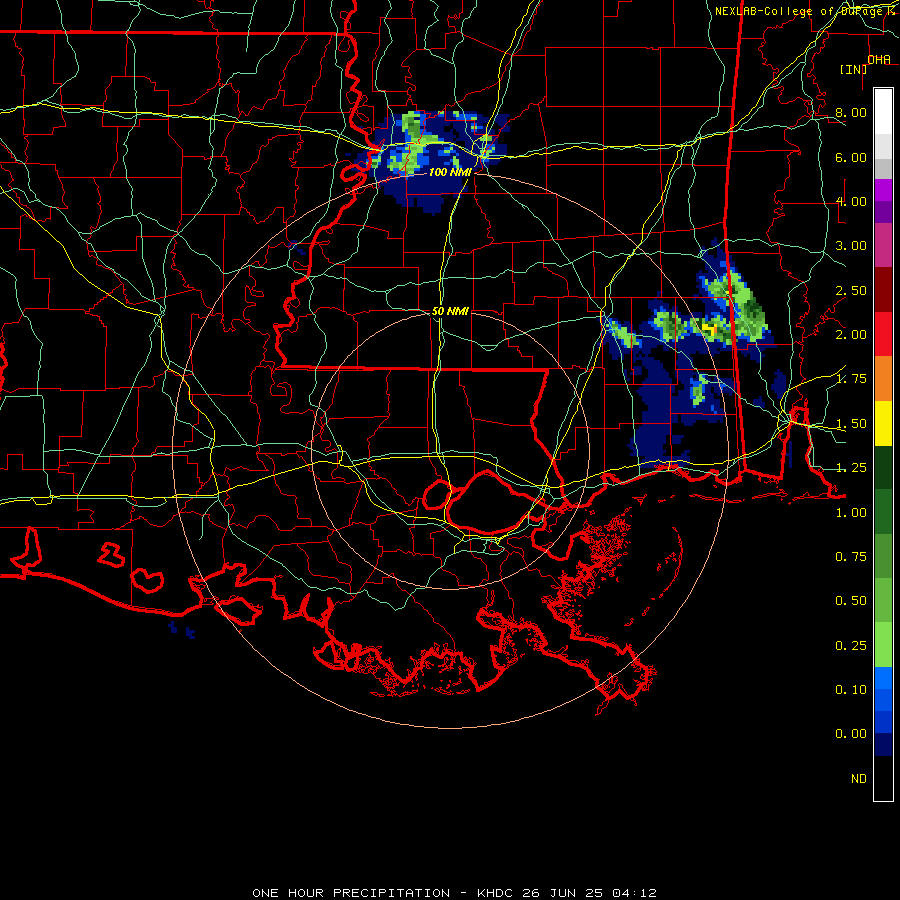
Task: Click the "ONE HOUR PRECIPITATION" caption text
Action: [351, 893]
